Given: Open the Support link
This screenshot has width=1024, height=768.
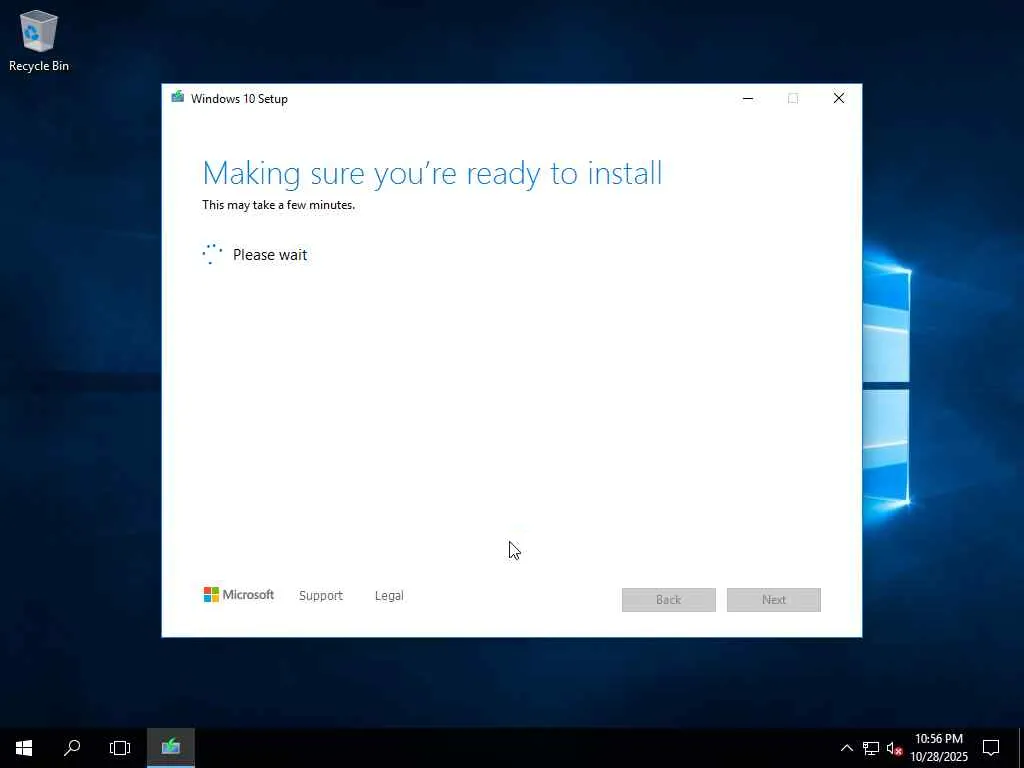Looking at the screenshot, I should point(321,596).
